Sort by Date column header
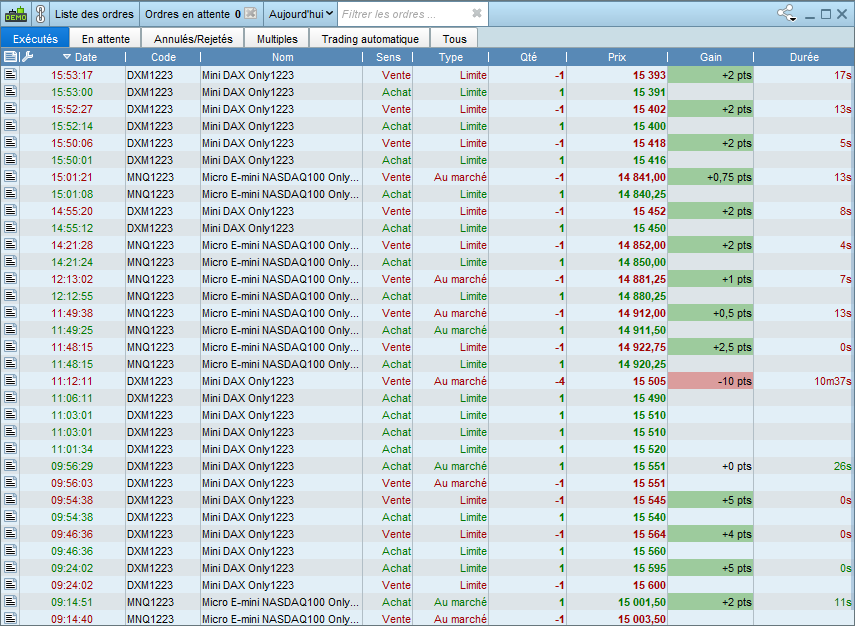The height and width of the screenshot is (626, 855). click(85, 57)
